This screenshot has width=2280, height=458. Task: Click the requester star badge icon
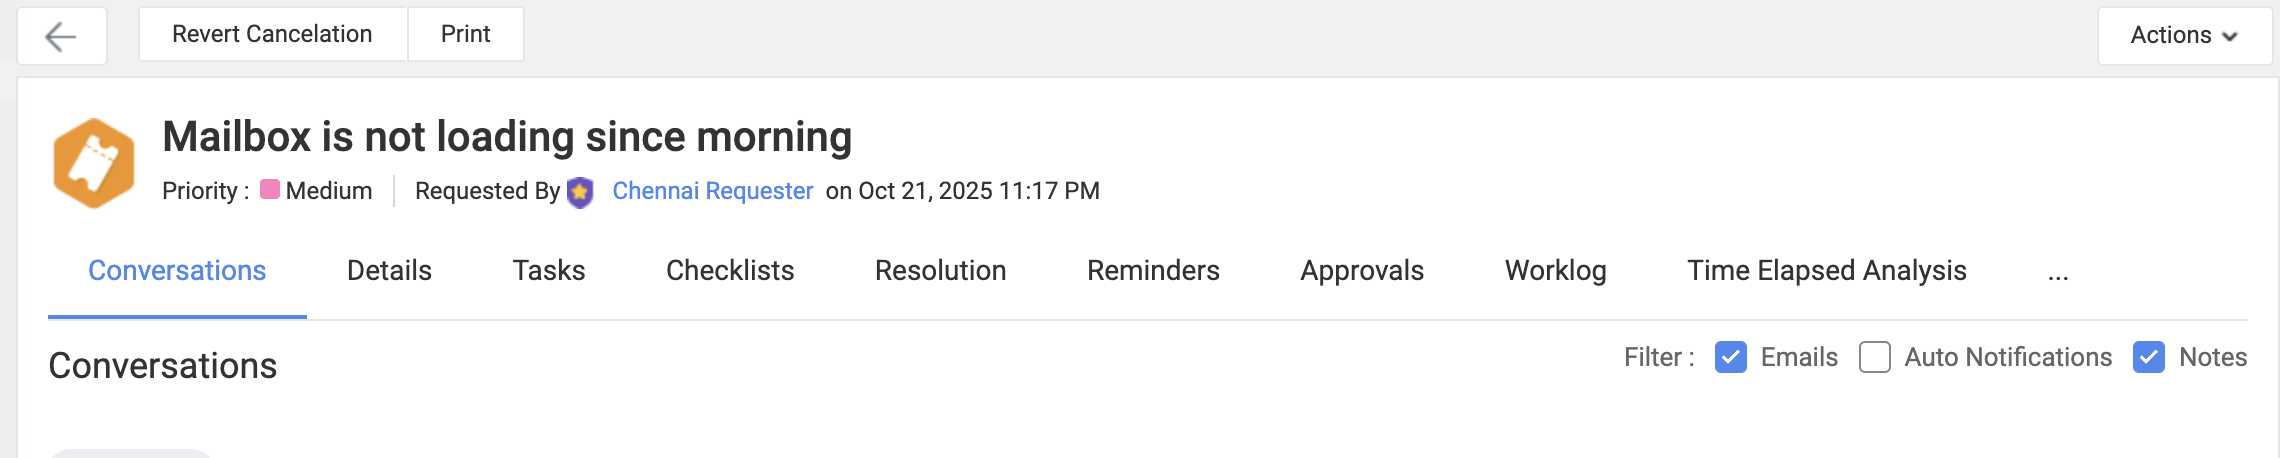pos(580,192)
